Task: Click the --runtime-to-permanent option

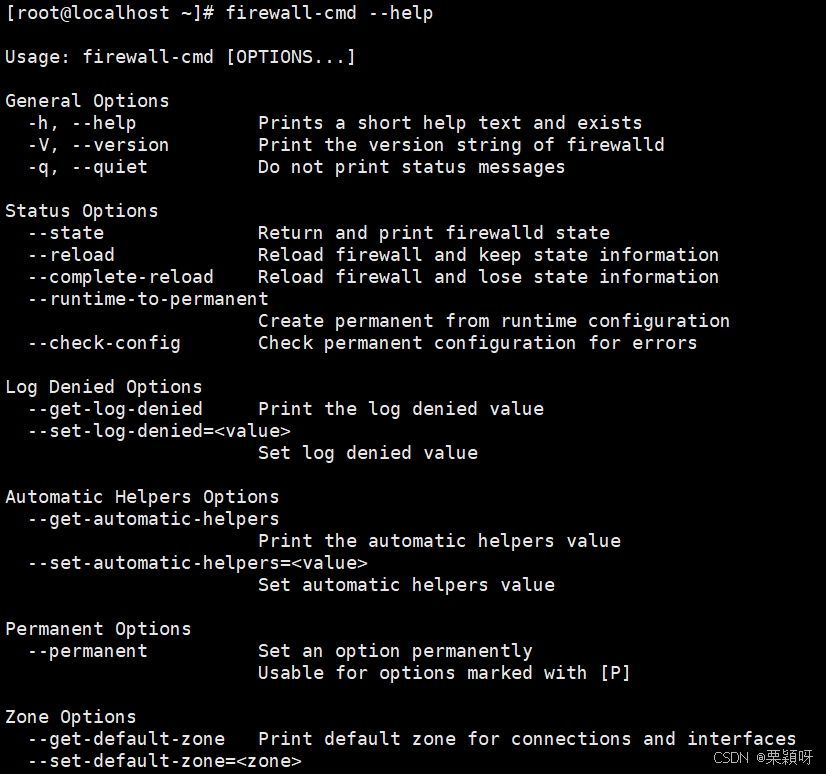Action: coord(148,299)
